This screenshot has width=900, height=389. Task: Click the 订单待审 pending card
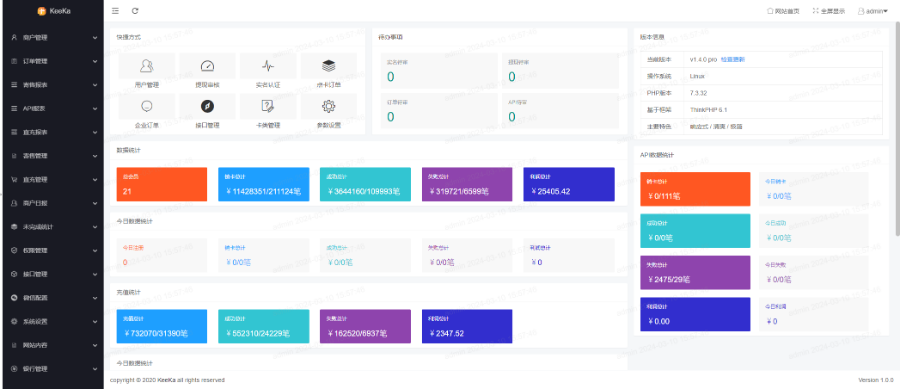pyautogui.click(x=439, y=111)
